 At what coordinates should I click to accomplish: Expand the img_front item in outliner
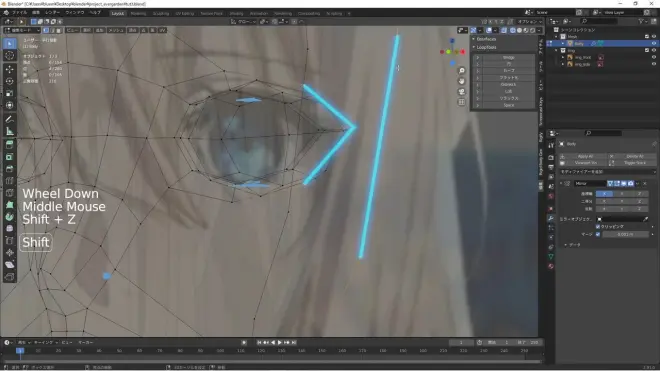563,57
